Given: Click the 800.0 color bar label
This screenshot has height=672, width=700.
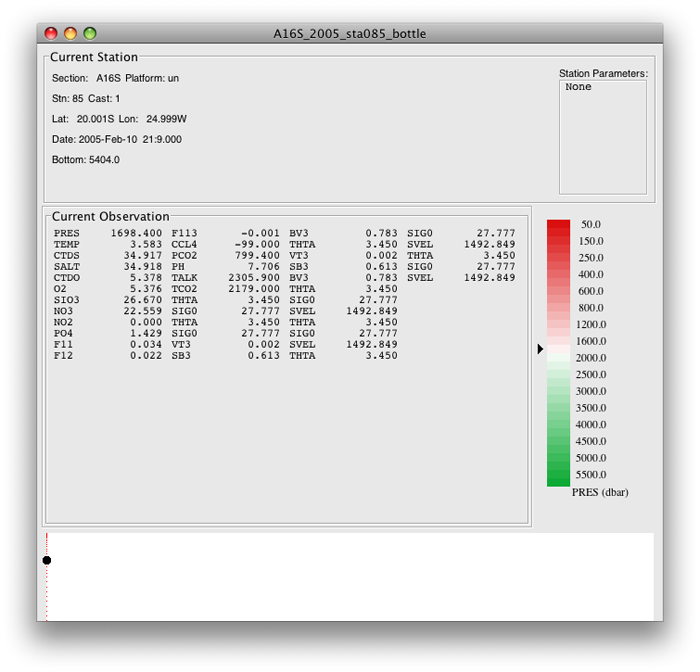Looking at the screenshot, I should coord(591,308).
